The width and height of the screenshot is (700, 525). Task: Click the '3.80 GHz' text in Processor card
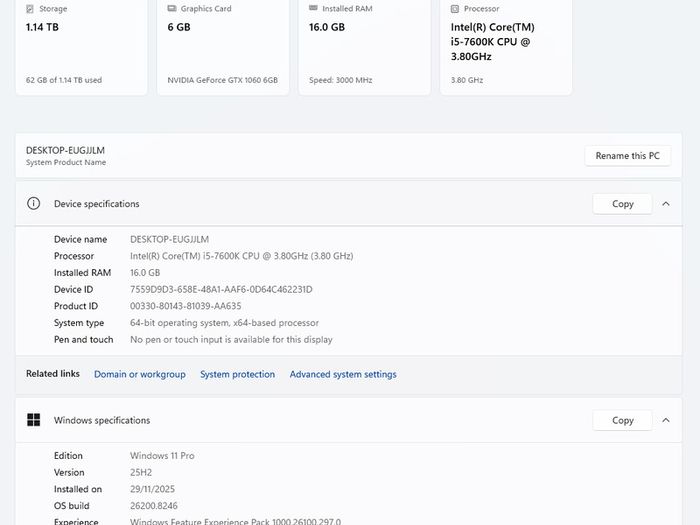pos(467,80)
